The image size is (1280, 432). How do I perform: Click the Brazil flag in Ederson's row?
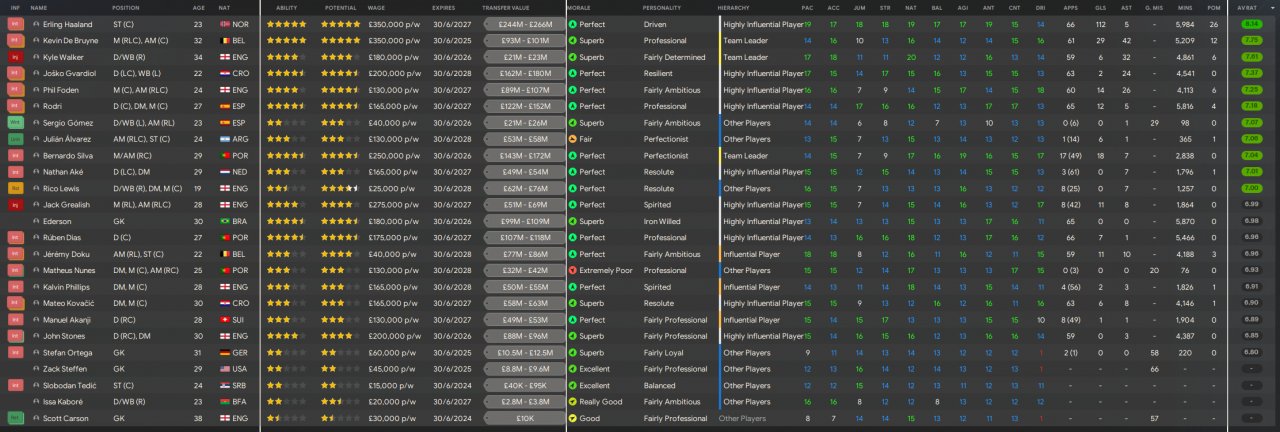(225, 221)
